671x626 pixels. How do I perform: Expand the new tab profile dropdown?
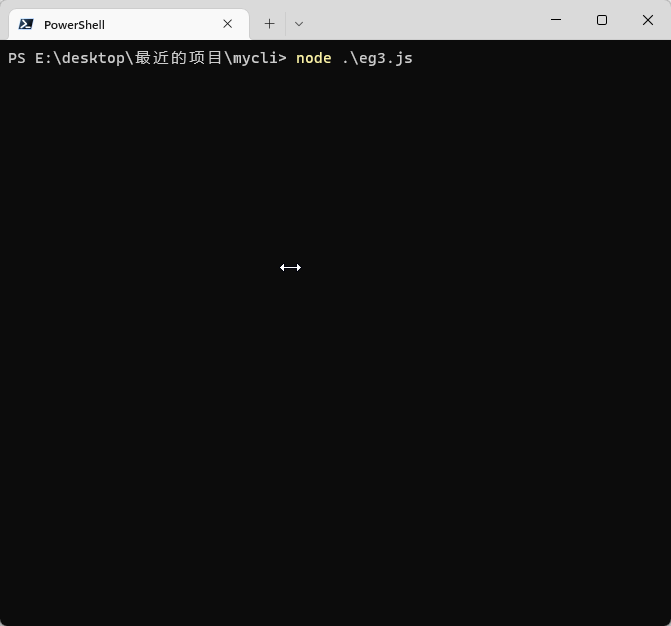point(299,24)
